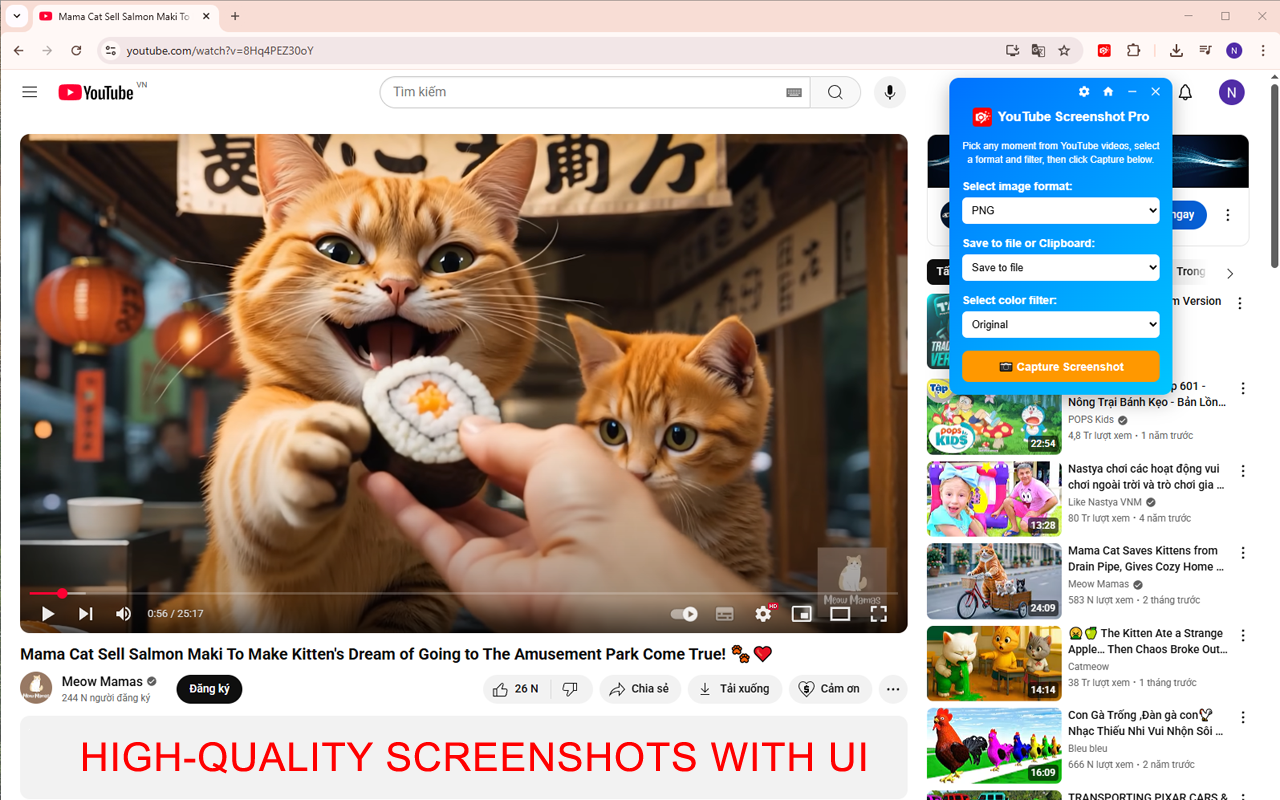Screen dimensions: 1280x800
Task: Open options for Con Gà Trống video
Action: [x=1243, y=717]
